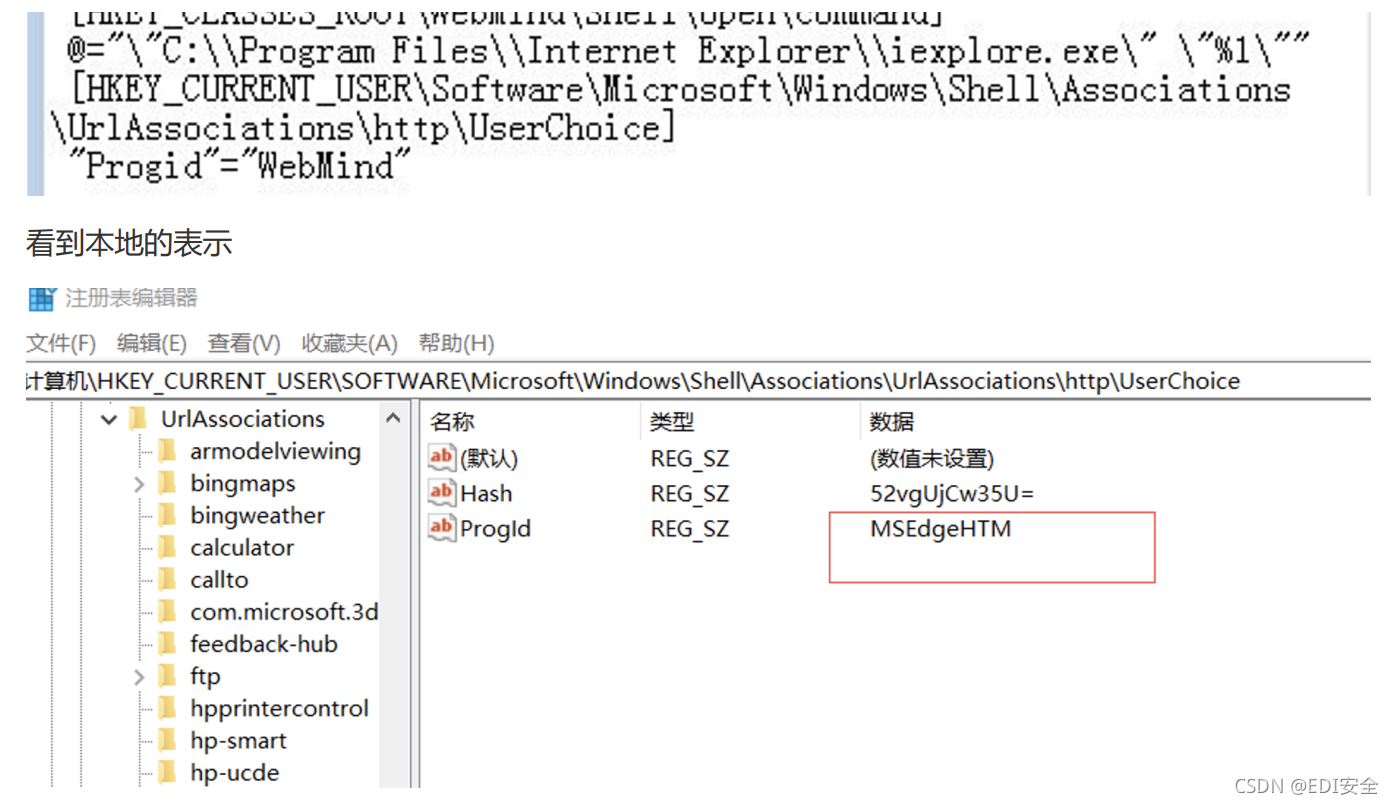Select the UrlAssociations folder
Screen dimensions: 1394x804
243,419
